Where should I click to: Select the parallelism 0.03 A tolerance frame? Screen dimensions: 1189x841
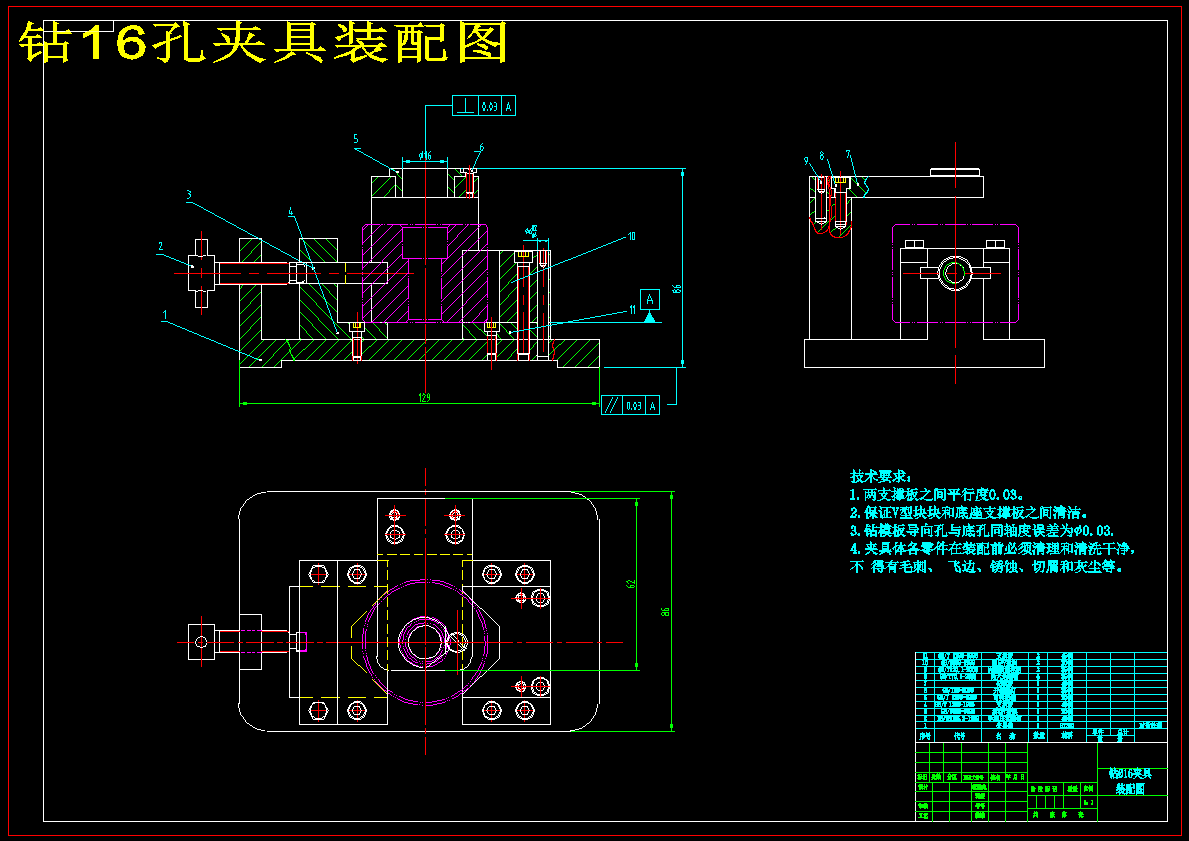[x=630, y=405]
